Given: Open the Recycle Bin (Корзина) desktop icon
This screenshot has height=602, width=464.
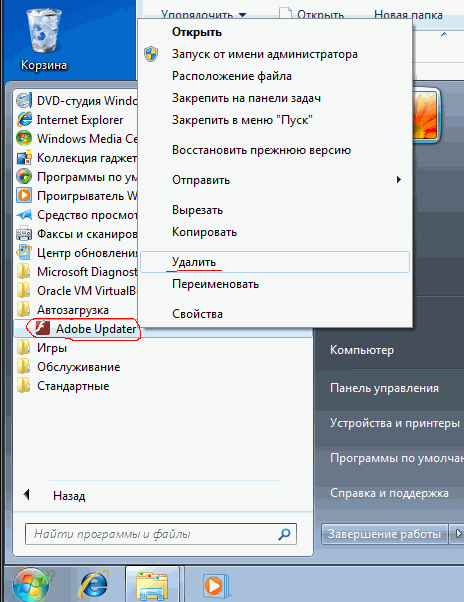Looking at the screenshot, I should 44,38.
